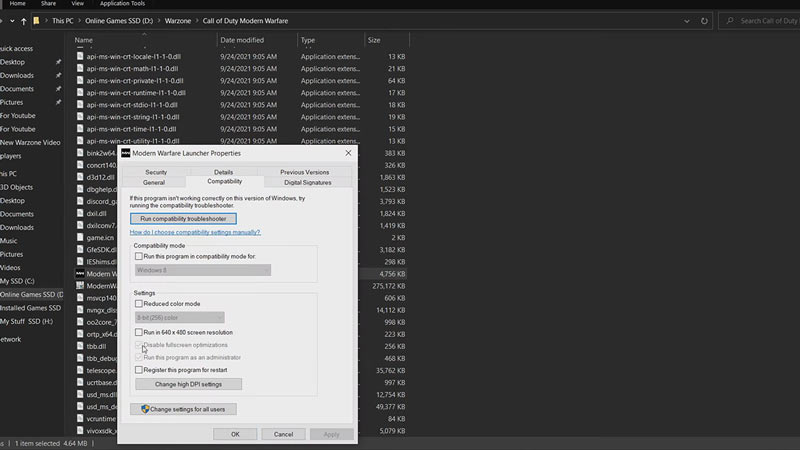Enable Run this program in compatibility mode
This screenshot has height=450, width=800.
(138, 256)
